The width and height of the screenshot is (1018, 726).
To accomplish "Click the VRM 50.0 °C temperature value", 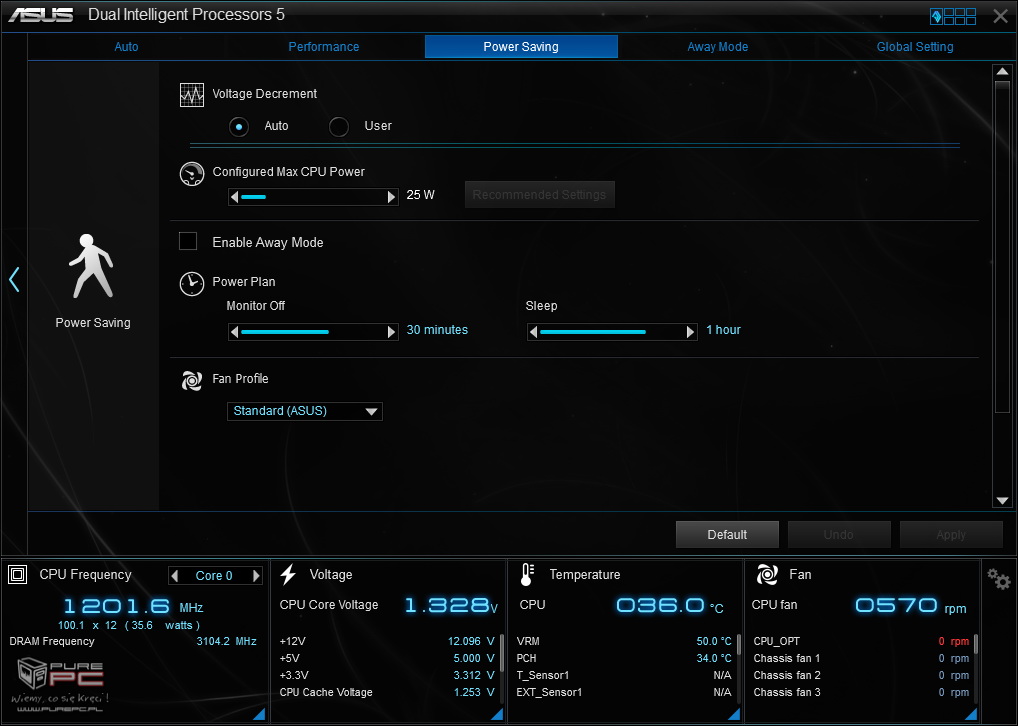I will (x=714, y=642).
